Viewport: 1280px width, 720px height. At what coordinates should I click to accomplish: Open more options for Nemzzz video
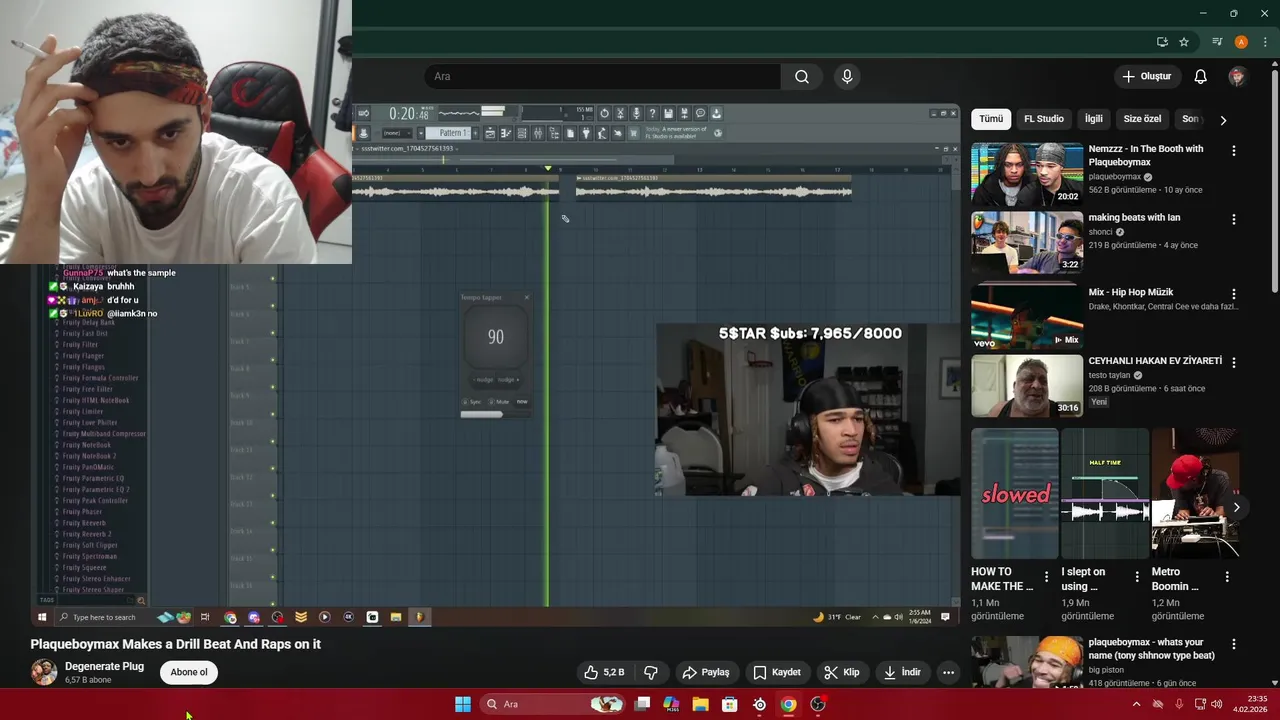pyautogui.click(x=1233, y=151)
